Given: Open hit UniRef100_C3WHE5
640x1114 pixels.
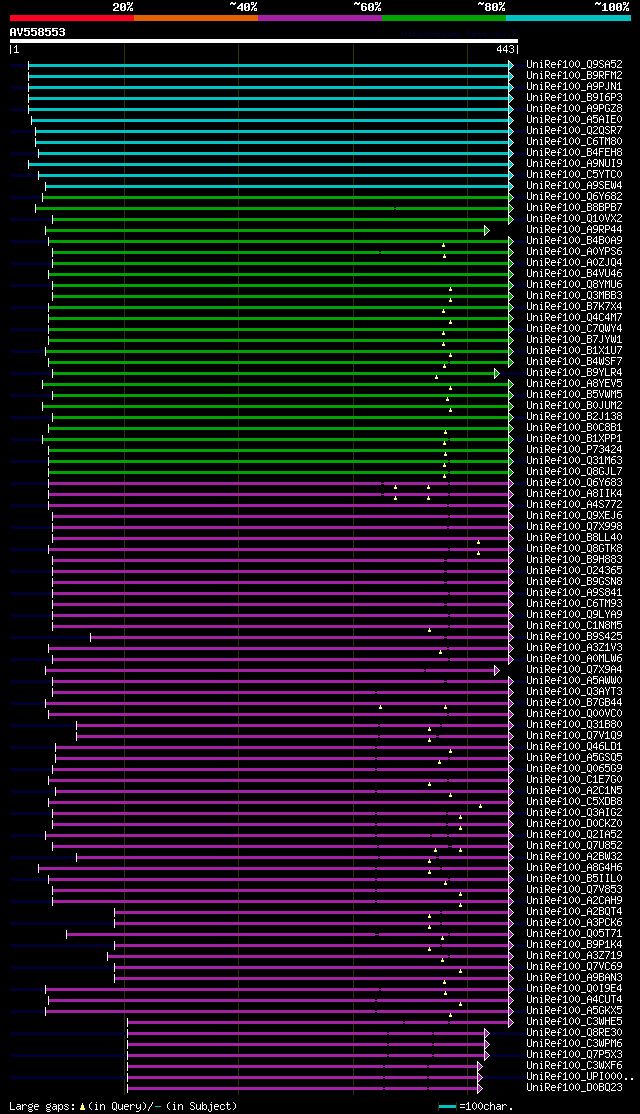Looking at the screenshot, I should 574,1022.
